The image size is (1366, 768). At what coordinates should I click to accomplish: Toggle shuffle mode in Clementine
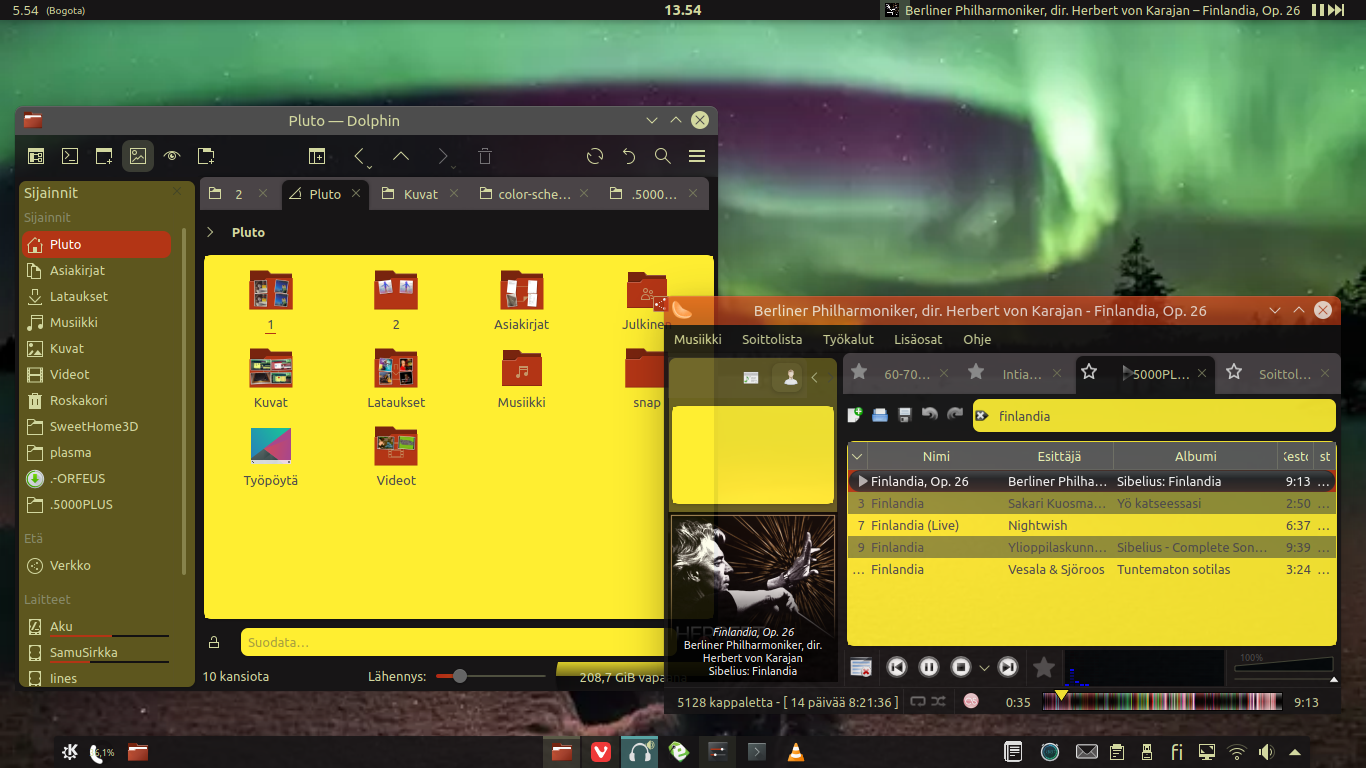938,702
